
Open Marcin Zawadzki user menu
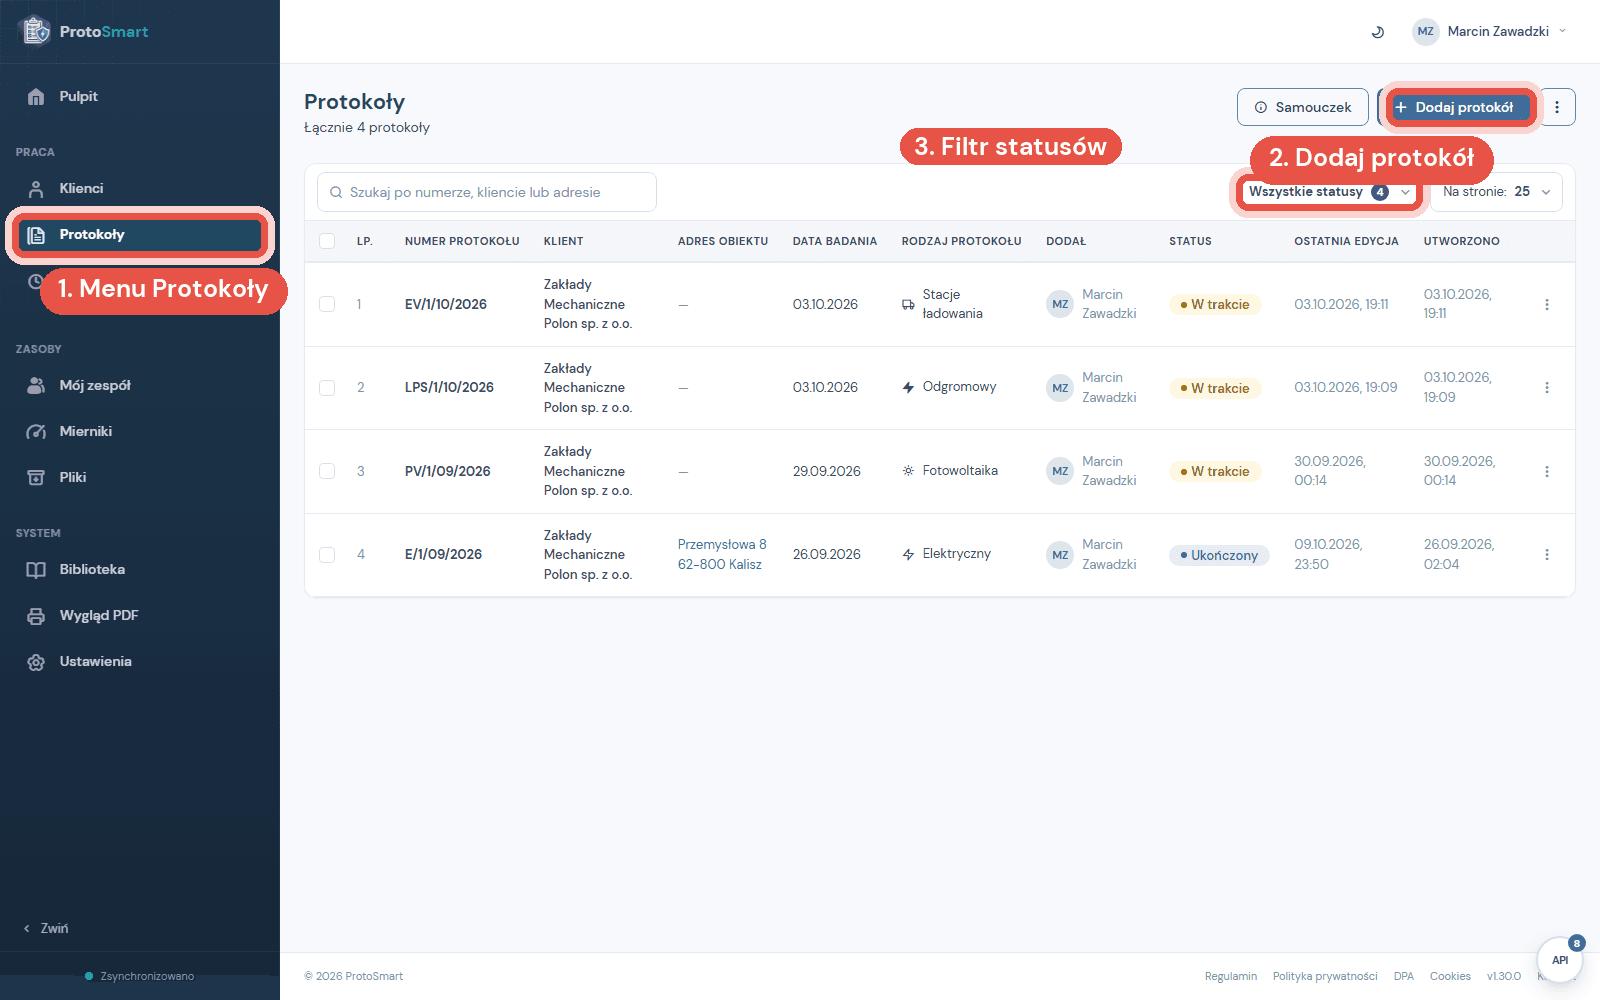1489,32
